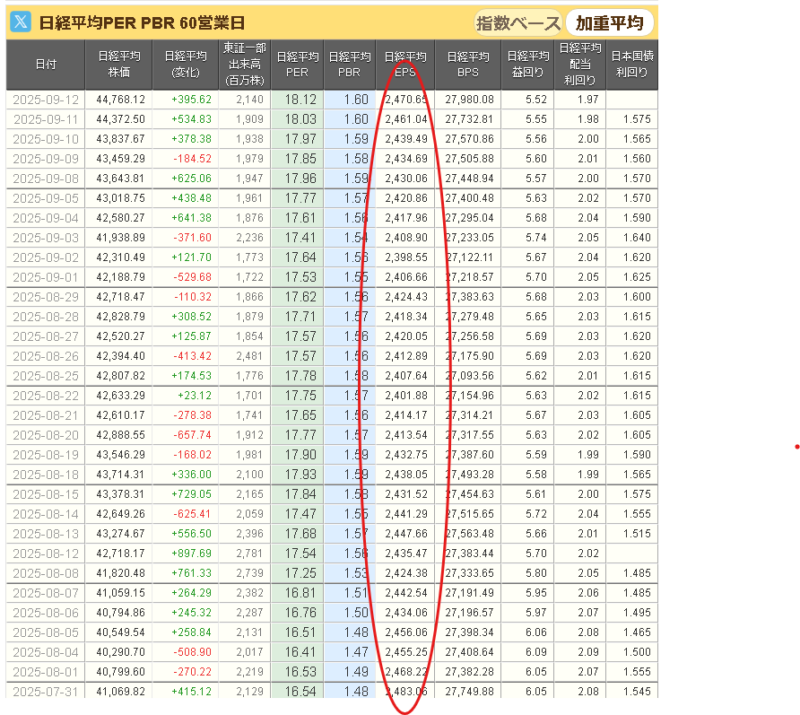The width and height of the screenshot is (800, 715).
Task: Click the 日経平均配当利回り column header
Action: [x=580, y=65]
